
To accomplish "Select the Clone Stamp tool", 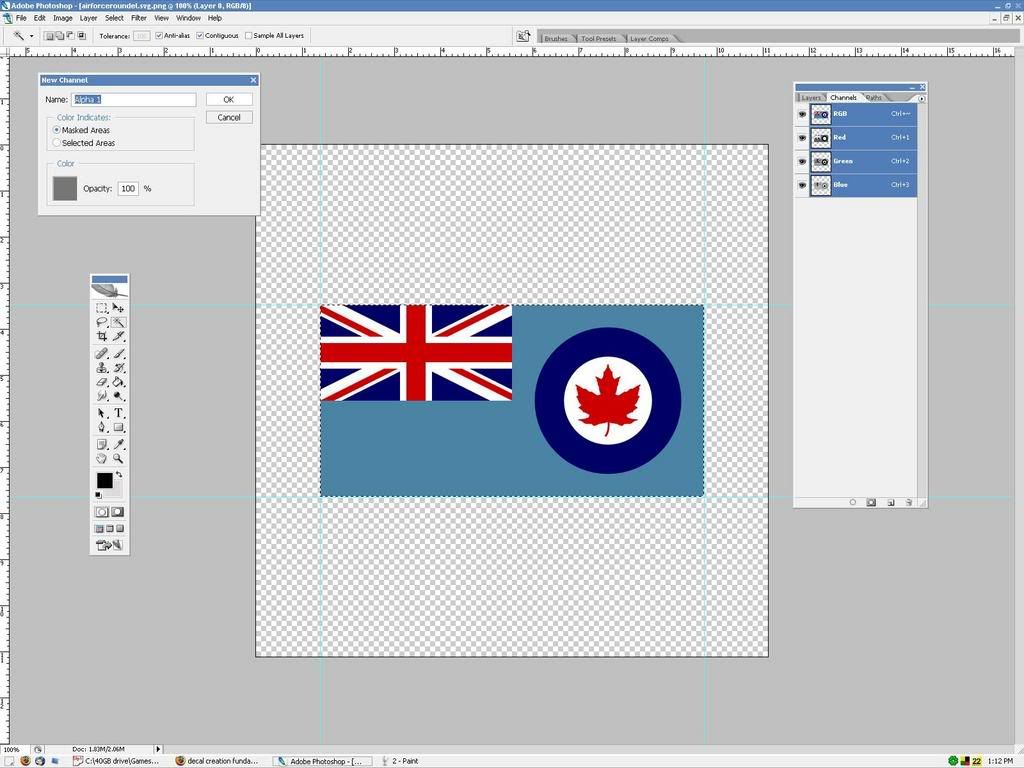I will coord(101,368).
